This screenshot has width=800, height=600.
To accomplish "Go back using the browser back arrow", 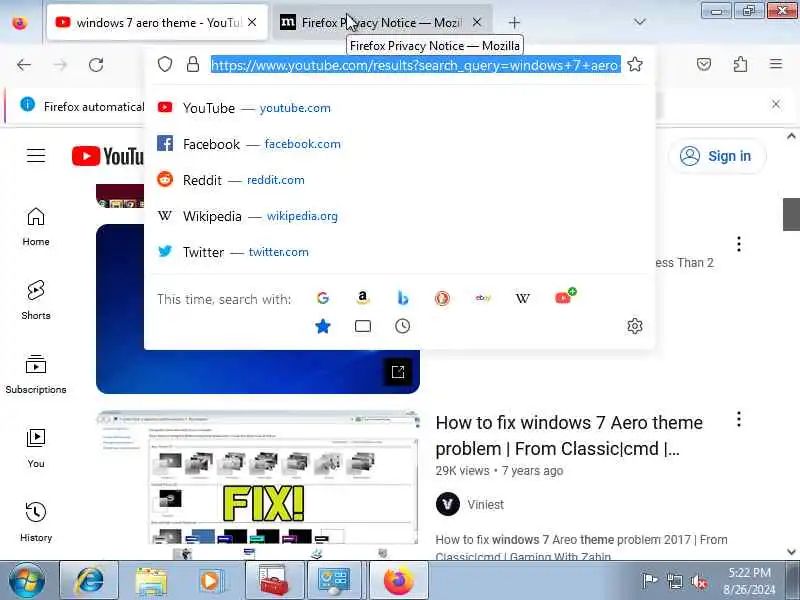I will (x=24, y=65).
